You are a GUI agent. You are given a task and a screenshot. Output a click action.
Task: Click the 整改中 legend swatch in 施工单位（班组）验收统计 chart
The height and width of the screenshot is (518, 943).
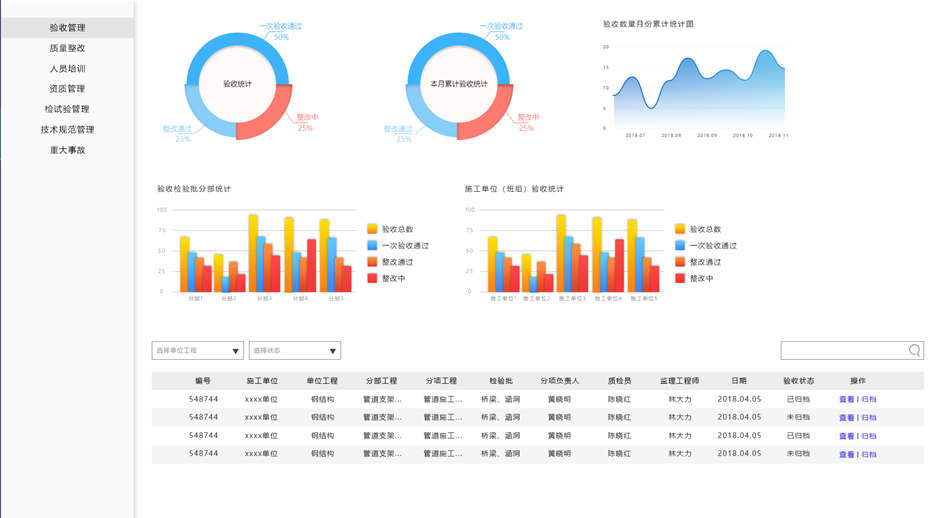pos(680,278)
